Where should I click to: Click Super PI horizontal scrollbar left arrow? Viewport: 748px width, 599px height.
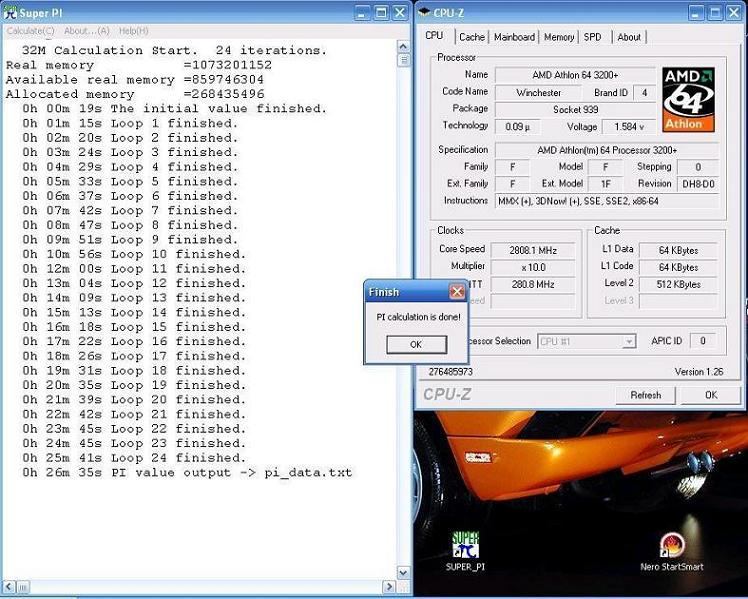pos(10,586)
